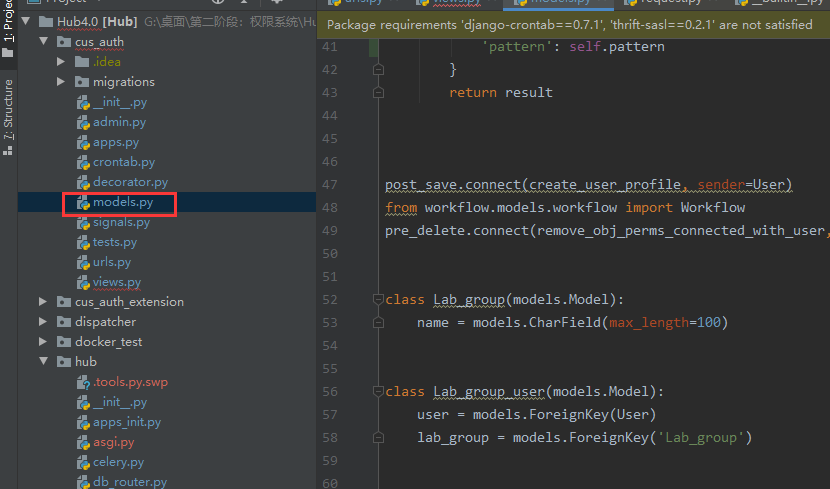Collapse the hub folder arrow
Screen dimensions: 830x489
(43, 361)
